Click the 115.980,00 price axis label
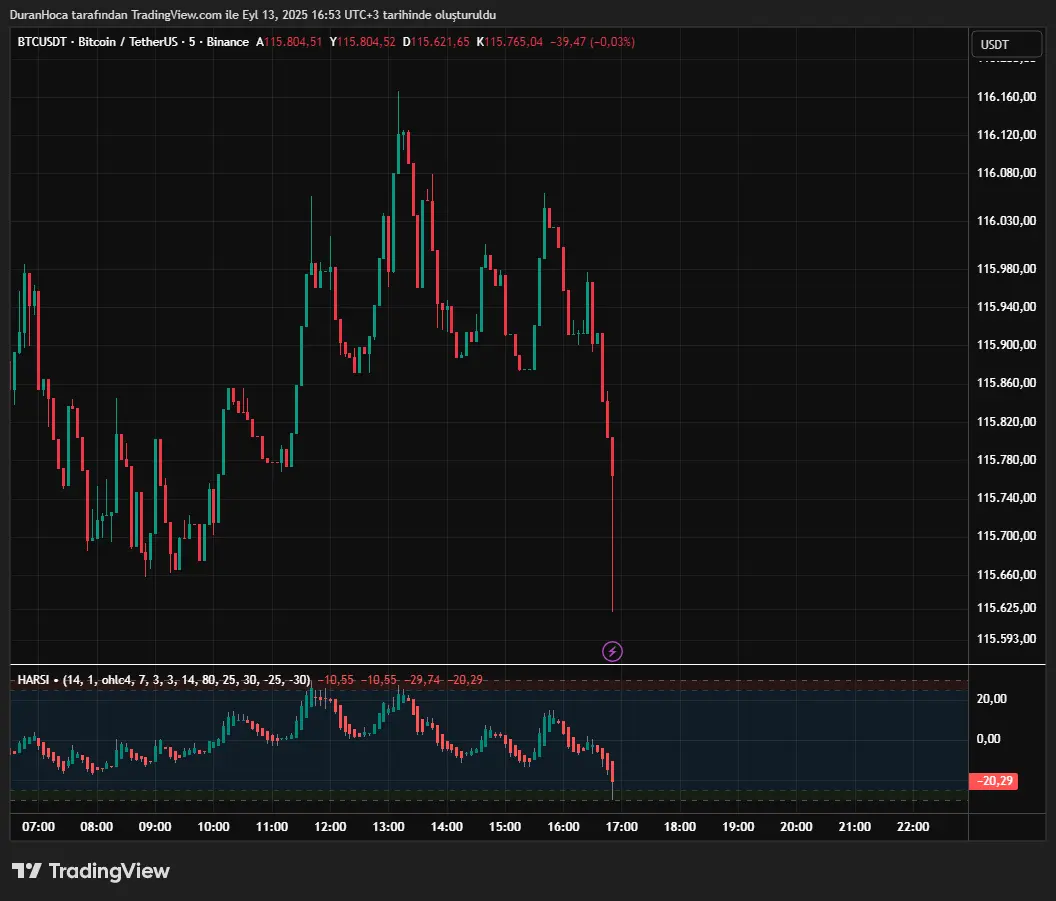 coord(1006,269)
